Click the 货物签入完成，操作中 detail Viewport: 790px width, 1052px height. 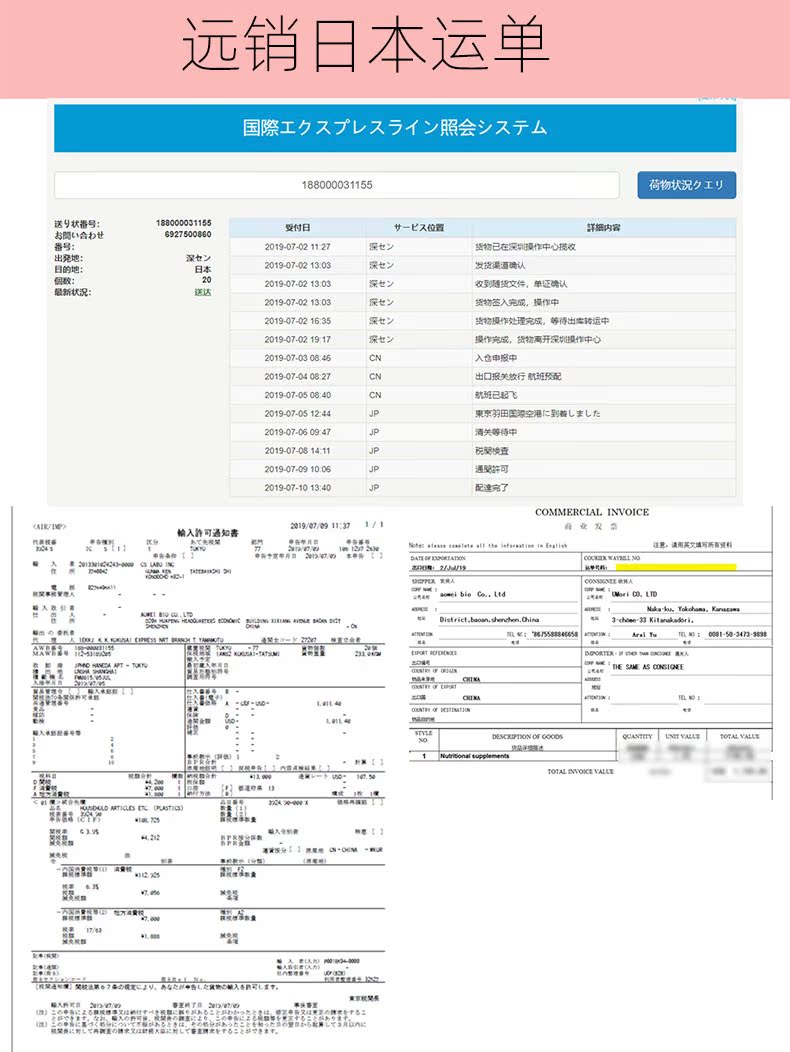517,303
